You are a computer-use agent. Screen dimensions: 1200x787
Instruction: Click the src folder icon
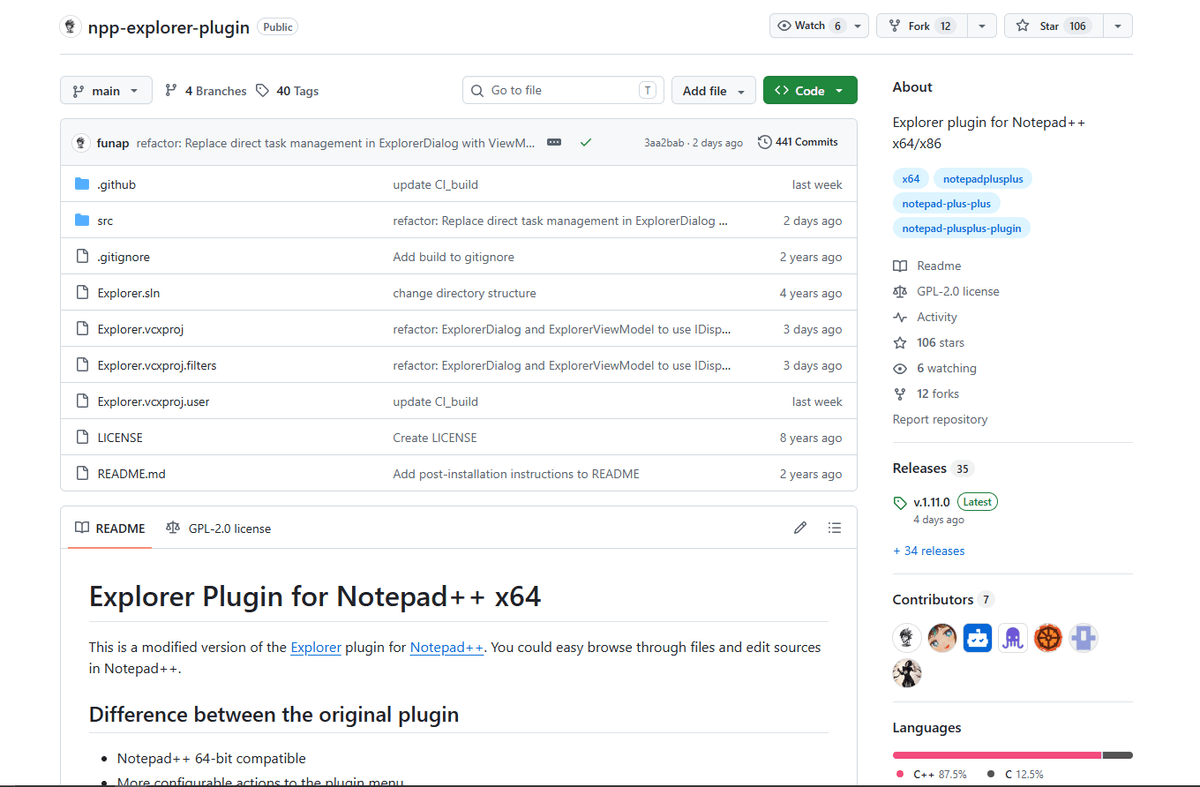click(82, 220)
